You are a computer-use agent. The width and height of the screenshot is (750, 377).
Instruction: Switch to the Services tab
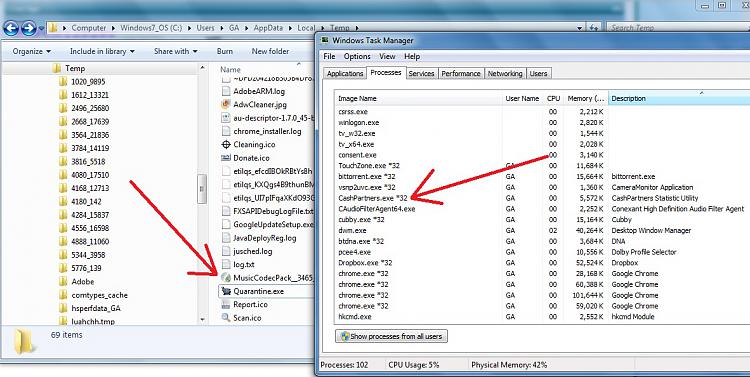click(421, 74)
